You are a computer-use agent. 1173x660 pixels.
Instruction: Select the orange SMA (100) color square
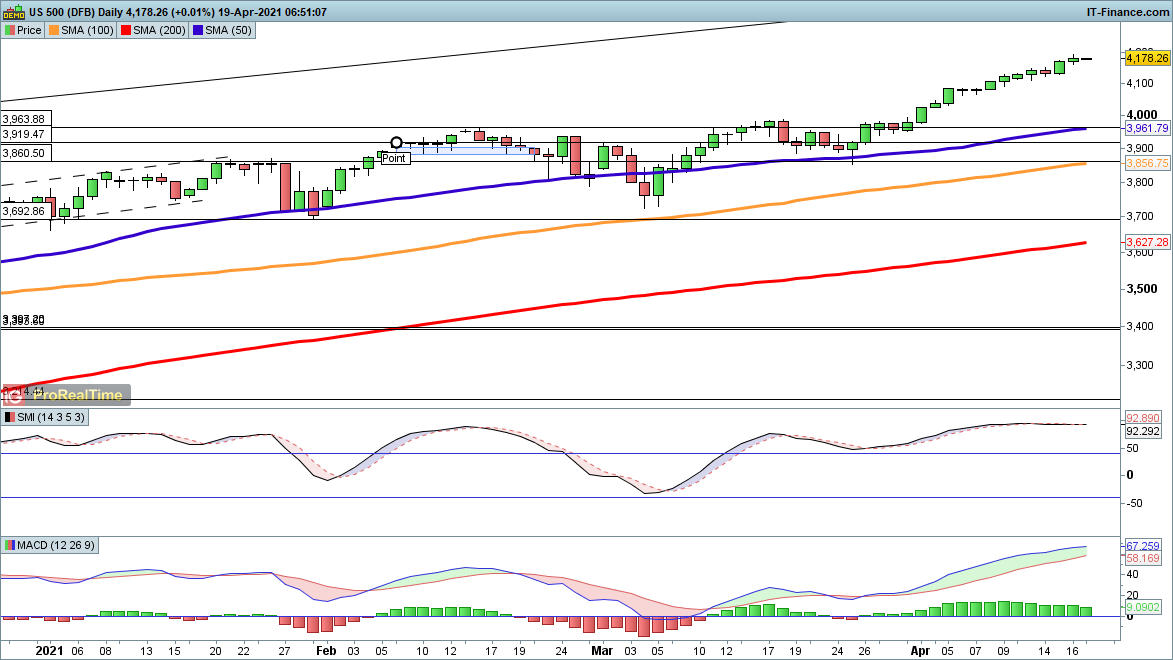(54, 31)
